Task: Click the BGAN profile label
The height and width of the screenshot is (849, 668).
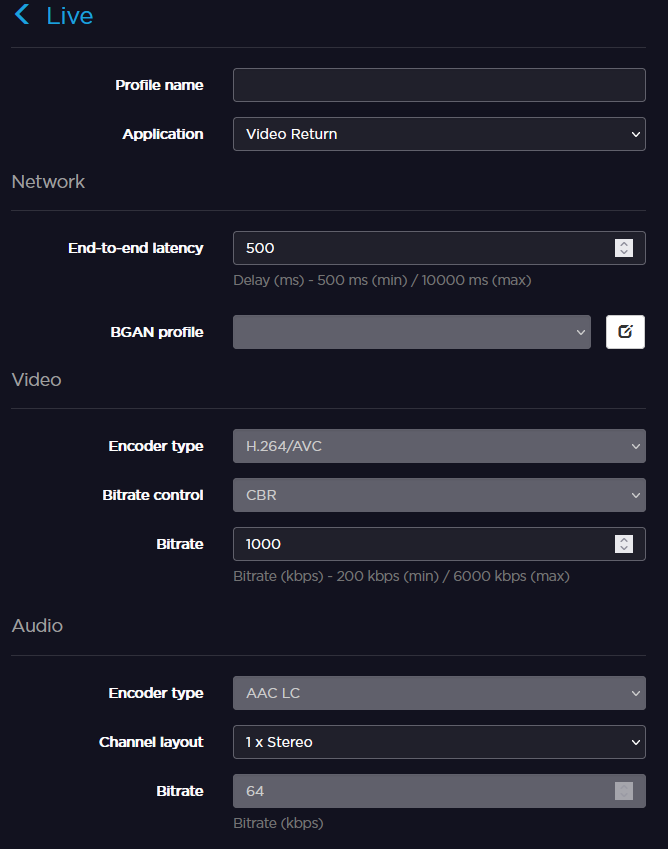Action: 156,332
